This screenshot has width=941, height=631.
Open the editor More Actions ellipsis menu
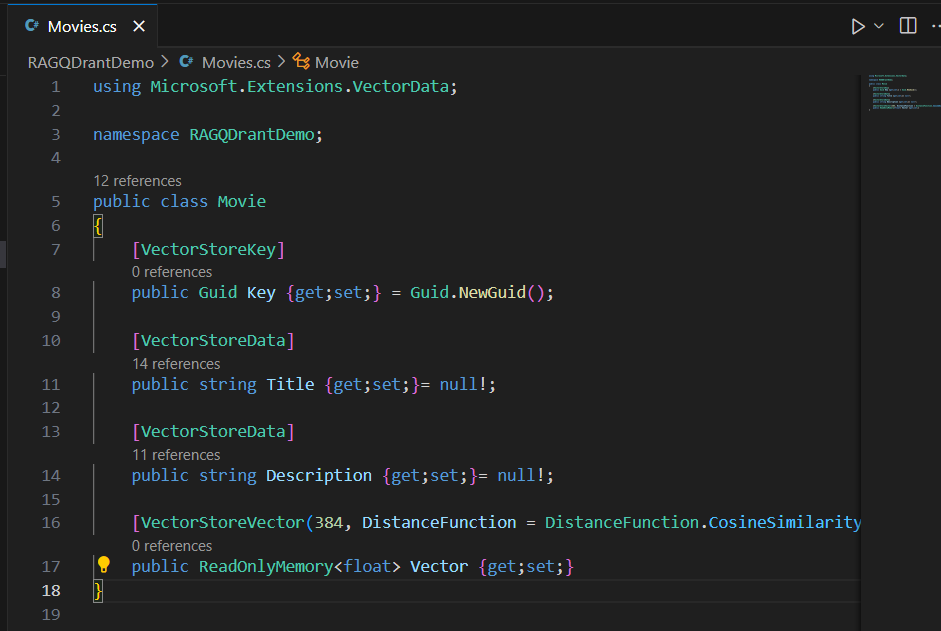(x=936, y=26)
